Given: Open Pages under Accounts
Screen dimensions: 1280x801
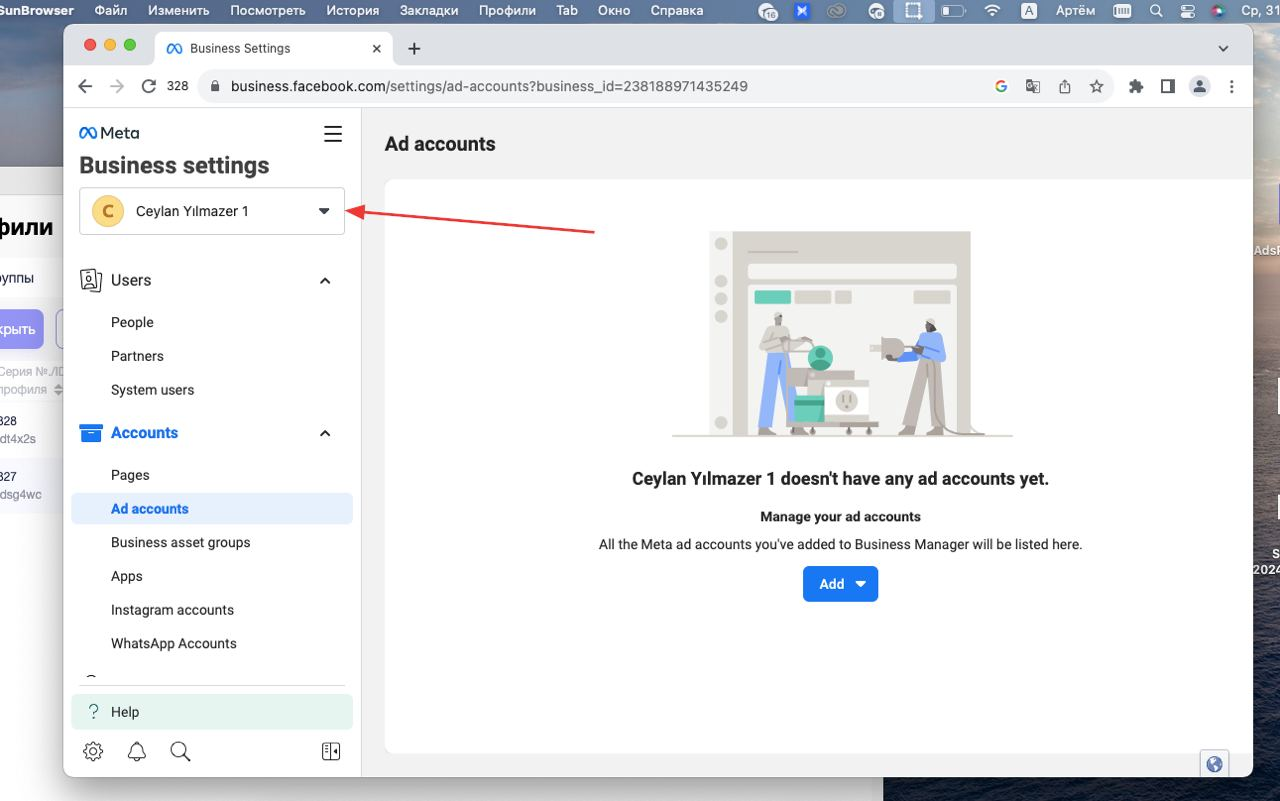Looking at the screenshot, I should coord(130,475).
